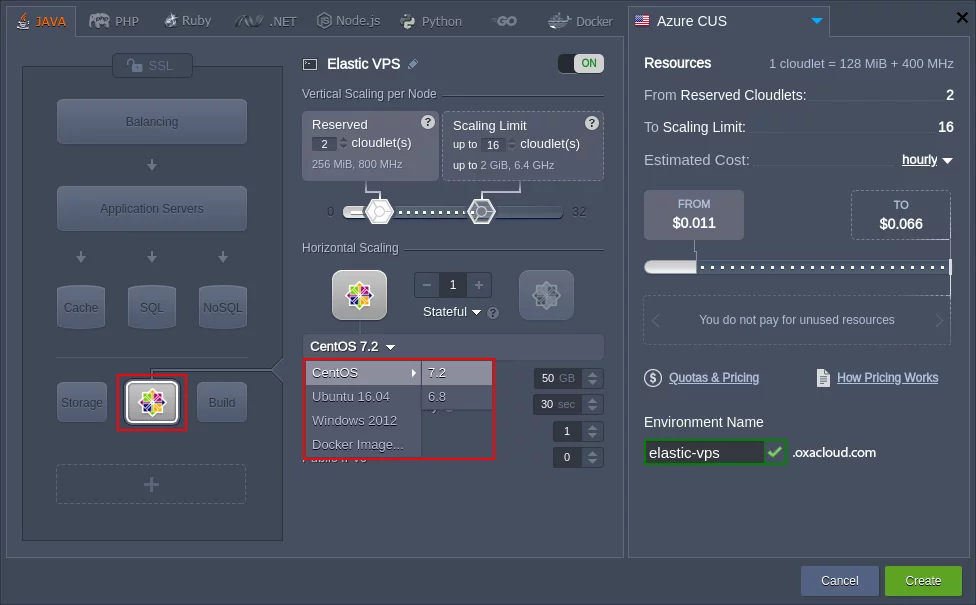Create the environment
Image resolution: width=976 pixels, height=605 pixels.
[x=923, y=580]
